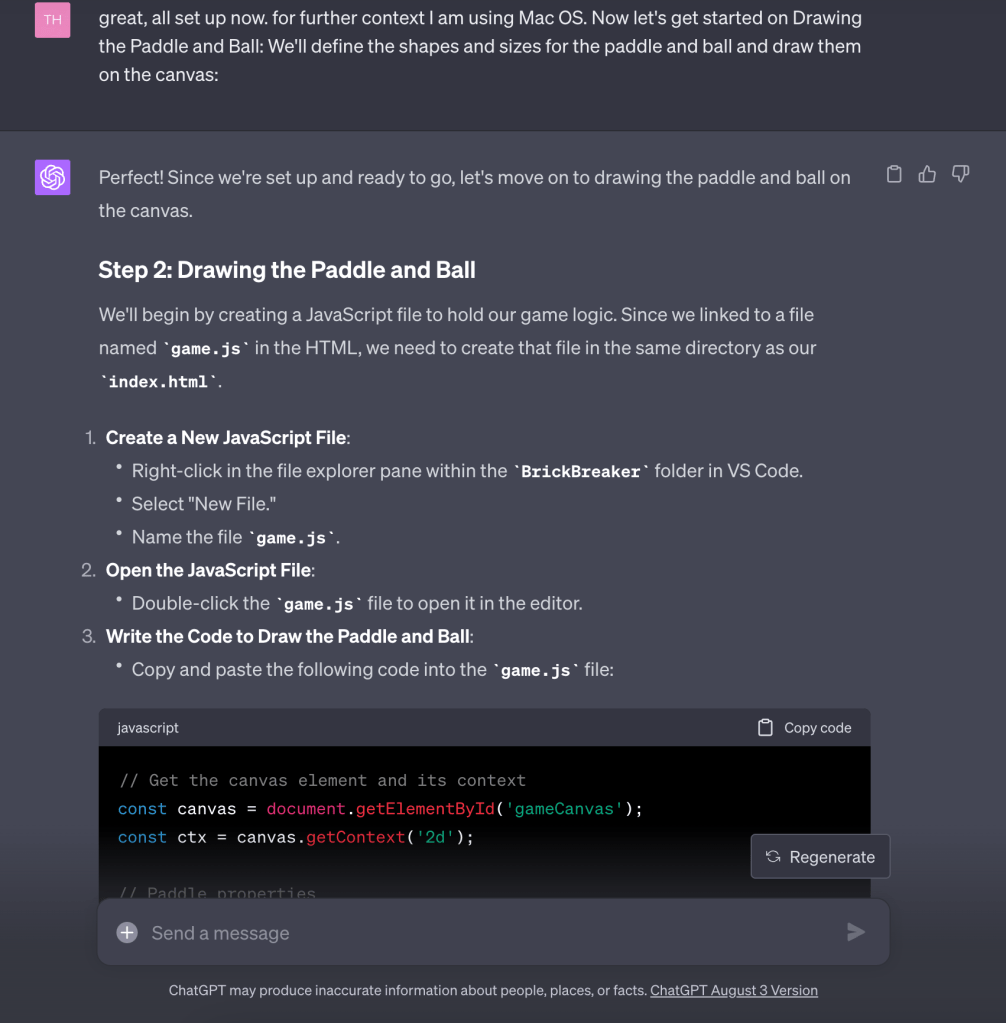Click the javascript language label on the code block

148,728
